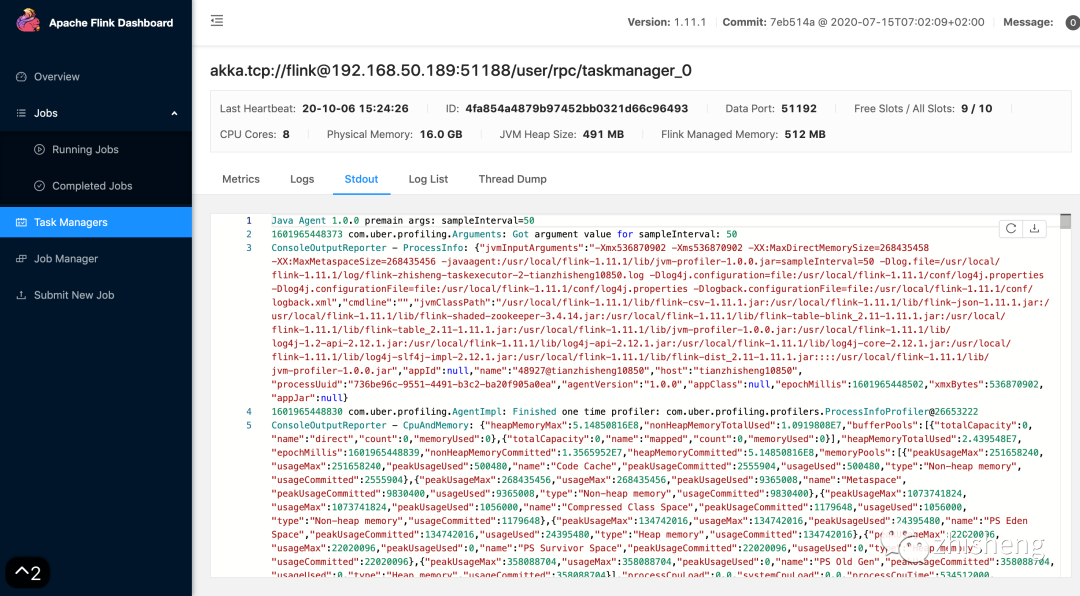Click the Version 1.11.1 text
The image size is (1080, 596).
pos(667,22)
